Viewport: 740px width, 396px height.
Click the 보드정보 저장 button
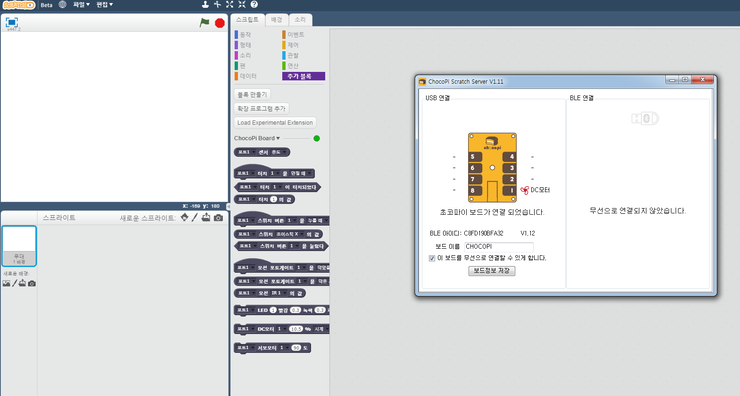[x=491, y=271]
